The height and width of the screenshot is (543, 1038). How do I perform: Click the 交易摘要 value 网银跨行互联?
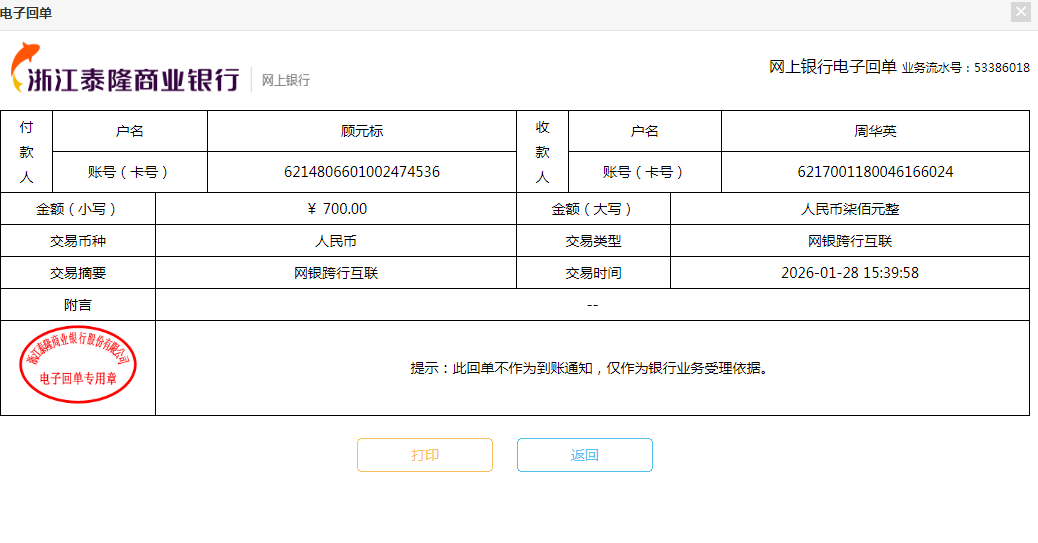pyautogui.click(x=336, y=273)
